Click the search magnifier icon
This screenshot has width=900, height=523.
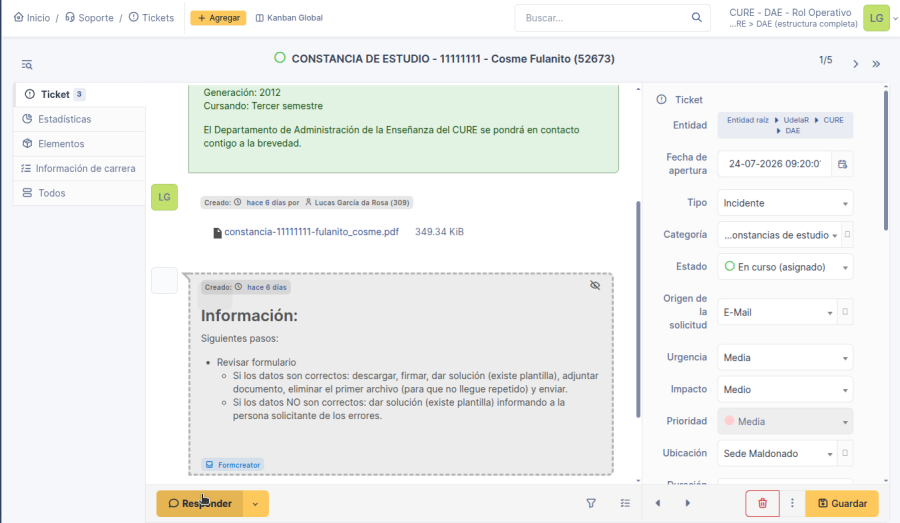pyautogui.click(x=696, y=17)
